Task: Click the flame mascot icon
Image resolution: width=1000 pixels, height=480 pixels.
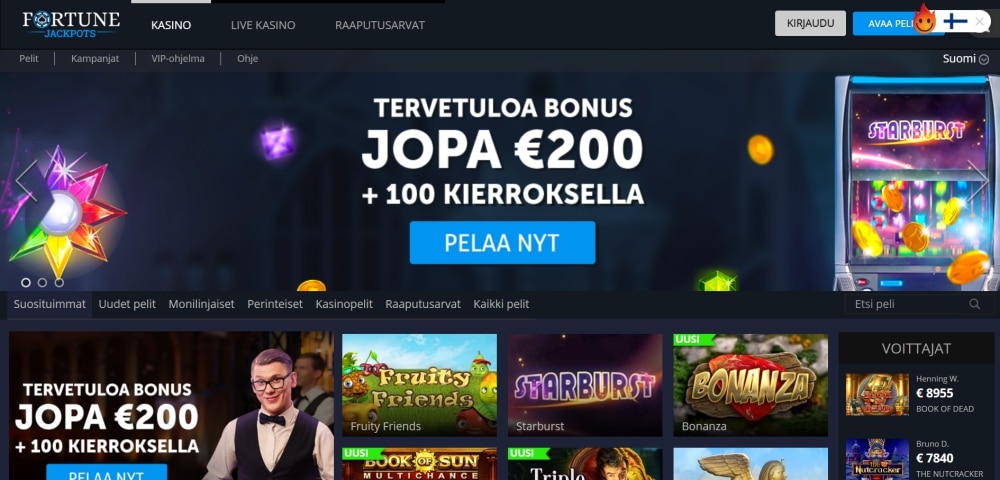Action: click(x=924, y=20)
